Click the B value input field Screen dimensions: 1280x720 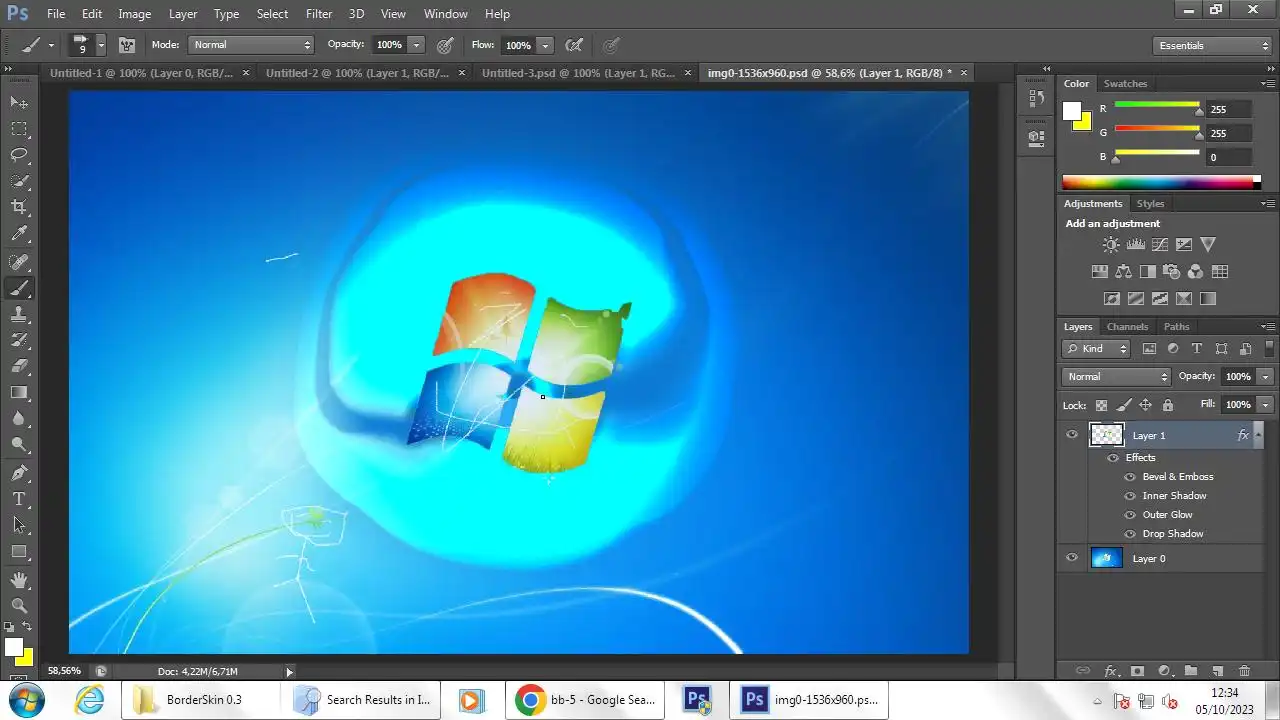click(x=1228, y=157)
